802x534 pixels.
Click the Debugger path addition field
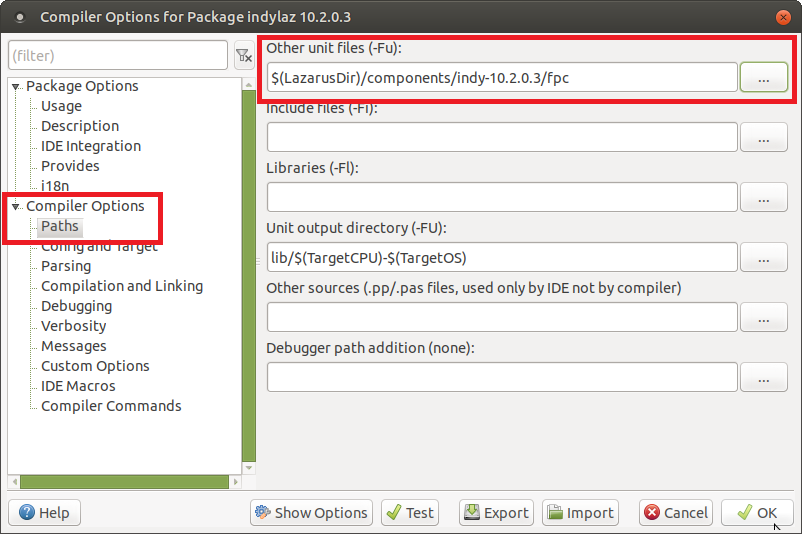point(502,377)
